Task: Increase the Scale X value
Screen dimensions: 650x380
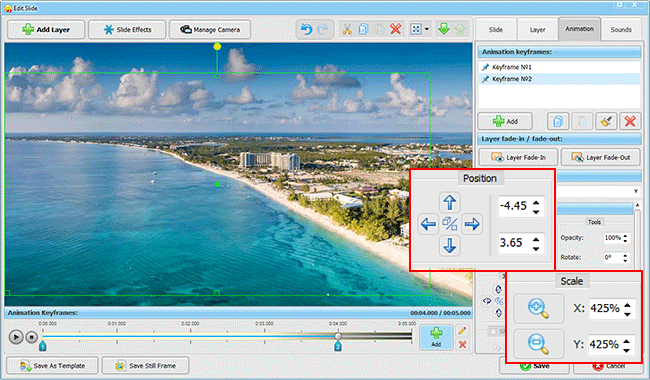Action: [627, 305]
